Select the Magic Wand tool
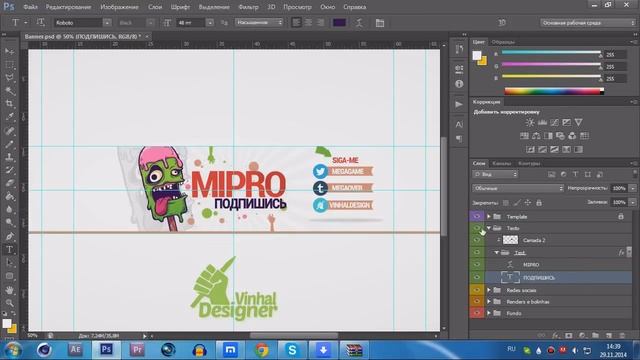This screenshot has height=360, width=640. 9,91
